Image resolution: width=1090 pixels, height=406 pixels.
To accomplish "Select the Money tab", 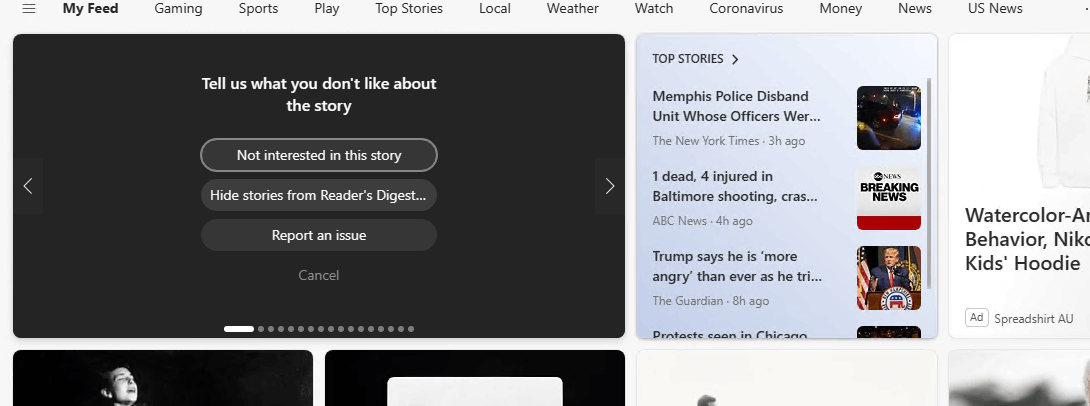I will (x=840, y=9).
